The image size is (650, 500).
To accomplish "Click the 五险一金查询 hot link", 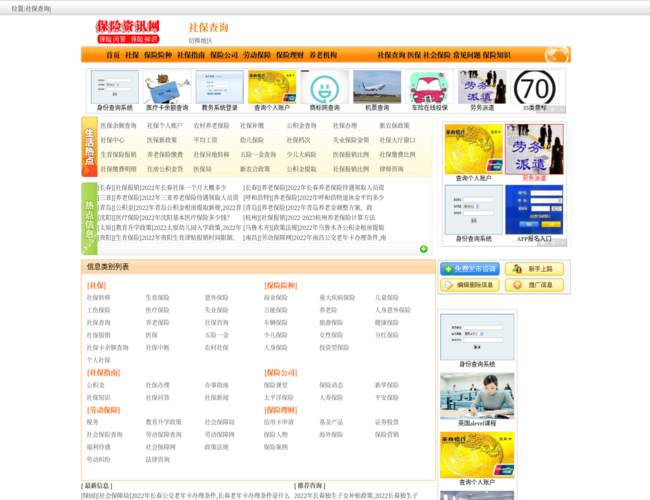I will (258, 155).
